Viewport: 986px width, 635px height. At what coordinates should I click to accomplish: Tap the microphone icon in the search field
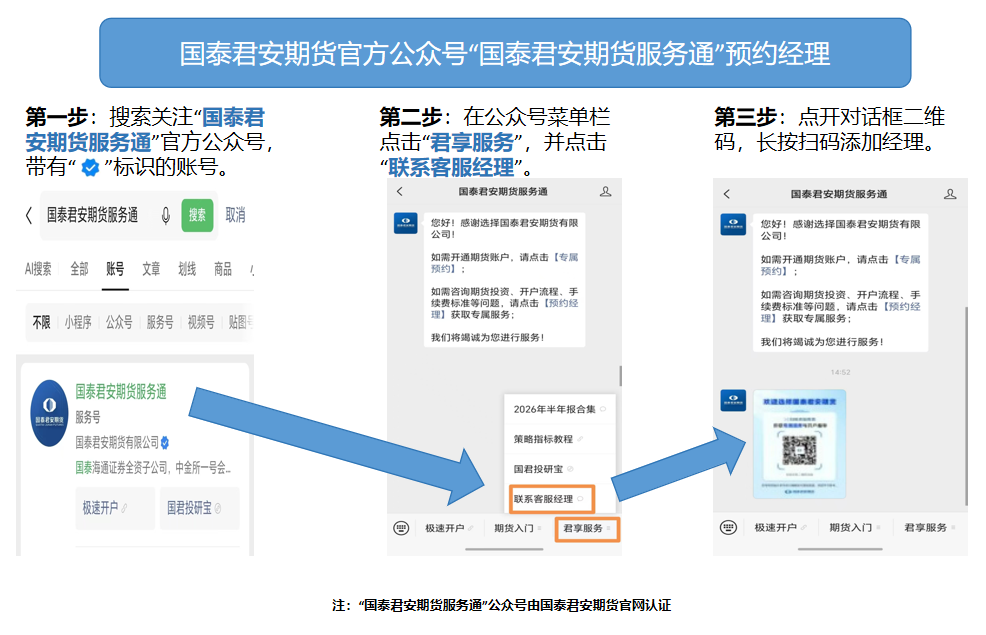point(165,216)
